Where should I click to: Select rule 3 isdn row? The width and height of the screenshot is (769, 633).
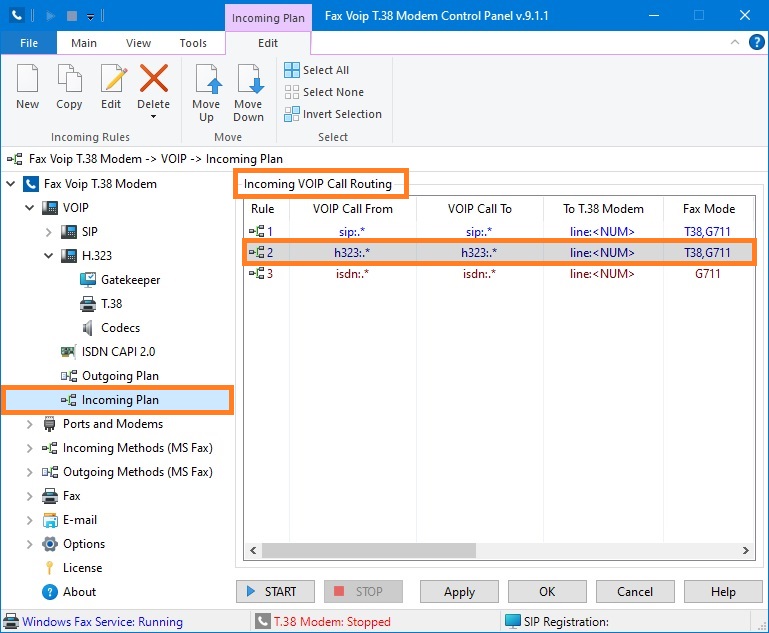(x=499, y=274)
